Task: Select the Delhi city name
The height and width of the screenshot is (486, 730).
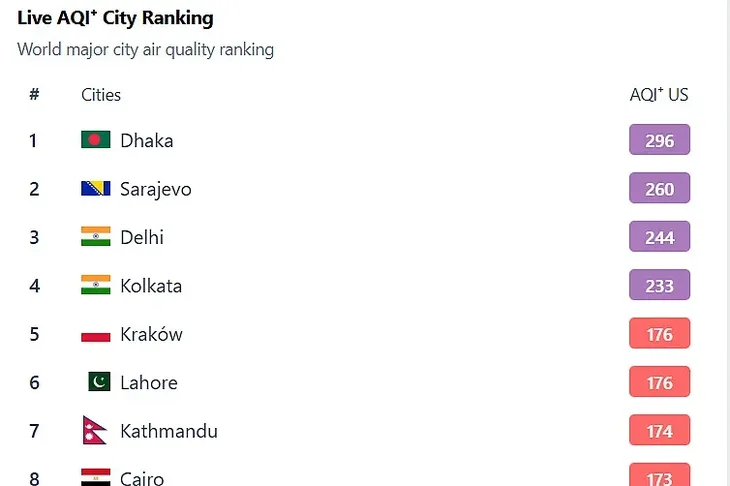Action: (x=141, y=237)
